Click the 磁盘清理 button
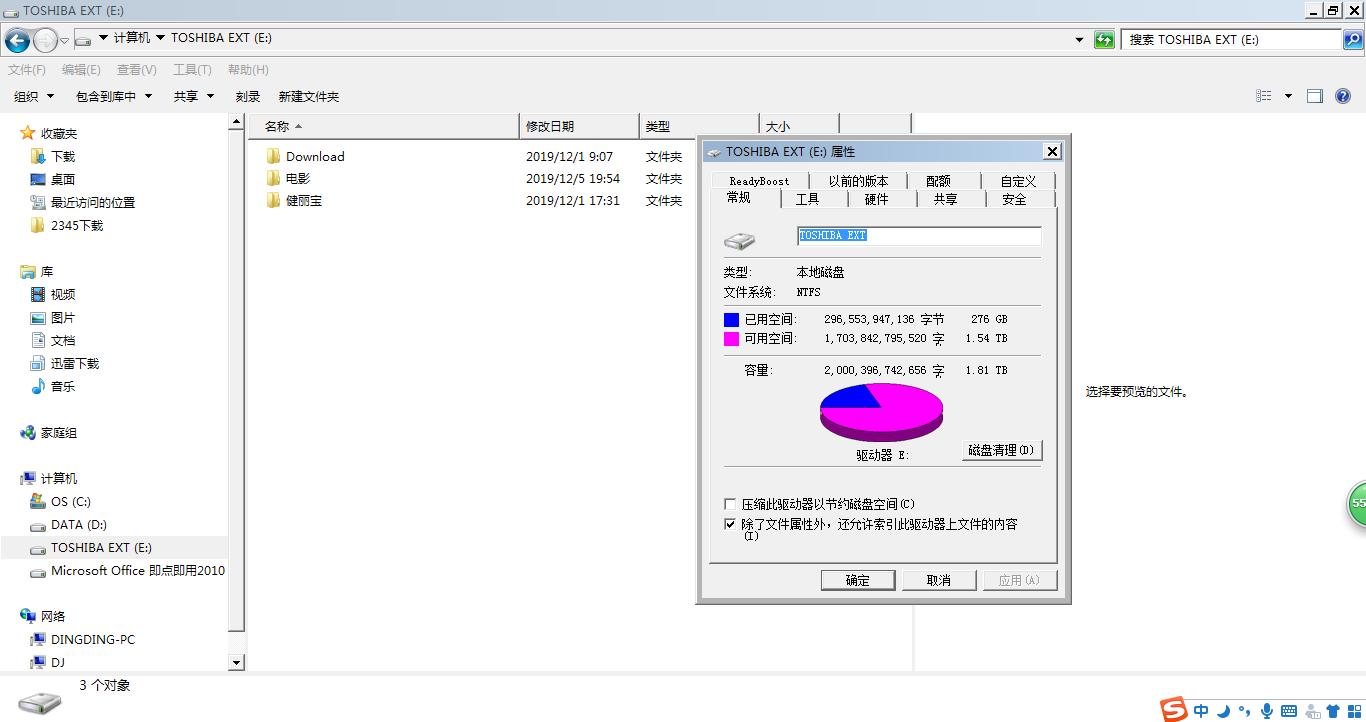Image resolution: width=1366 pixels, height=722 pixels. click(x=1000, y=450)
